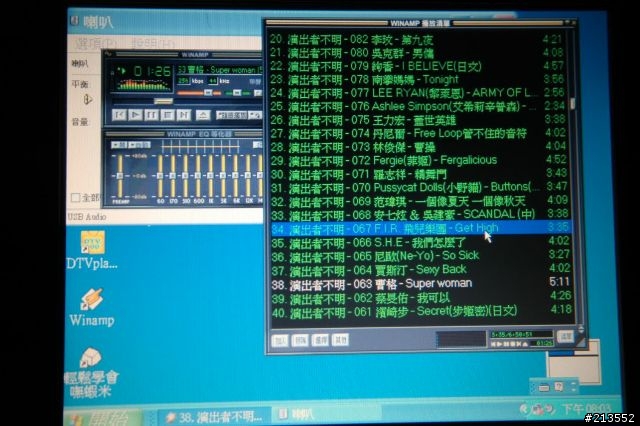This screenshot has height=426, width=640.
Task: Click the 60 Hz equalizer band slider
Action: click(160, 175)
